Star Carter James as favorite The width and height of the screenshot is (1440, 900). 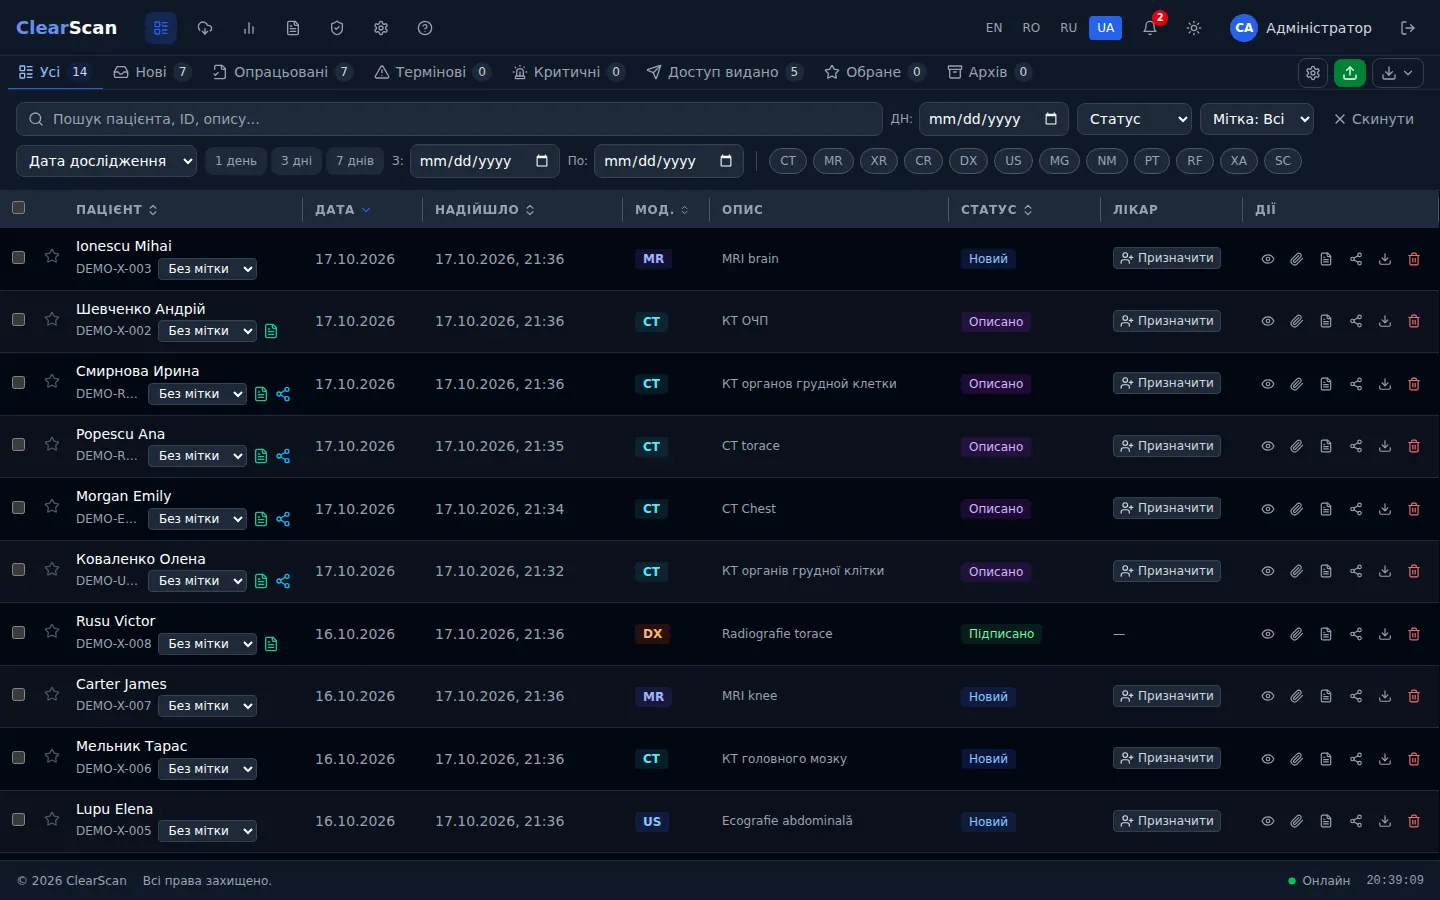point(52,694)
